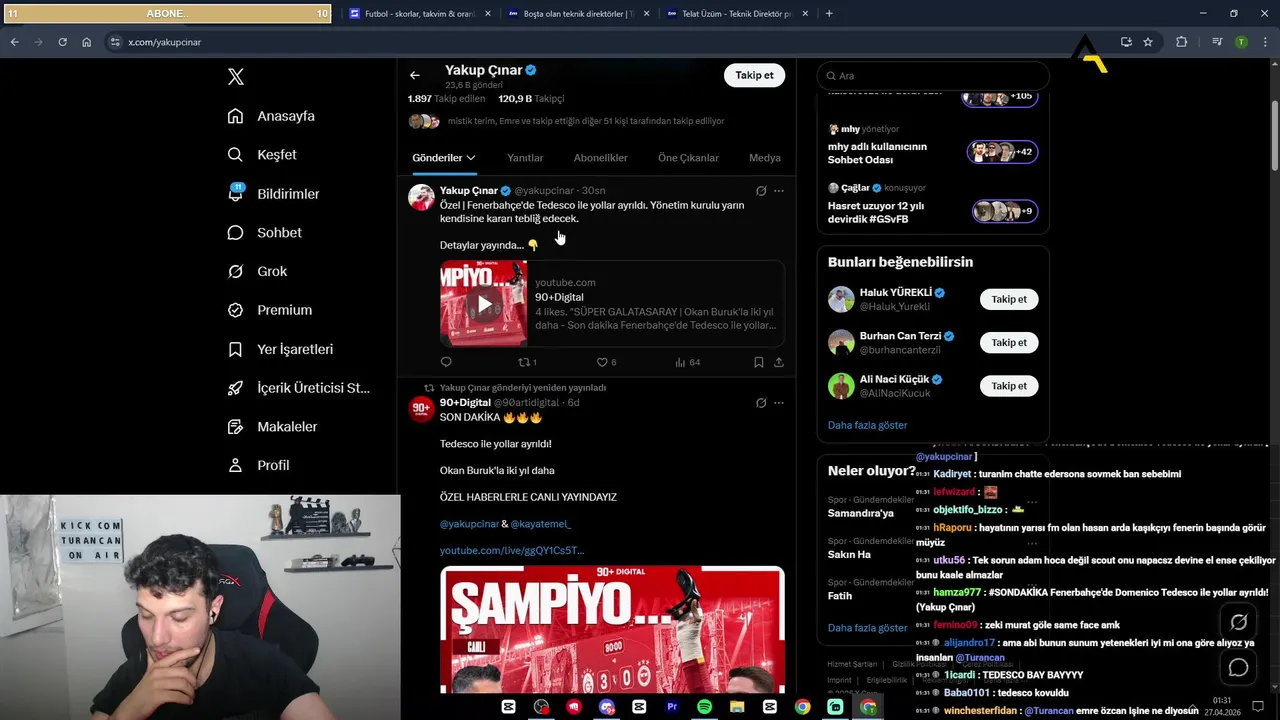Go to browser home page
This screenshot has height=720, width=1280.
point(87,42)
